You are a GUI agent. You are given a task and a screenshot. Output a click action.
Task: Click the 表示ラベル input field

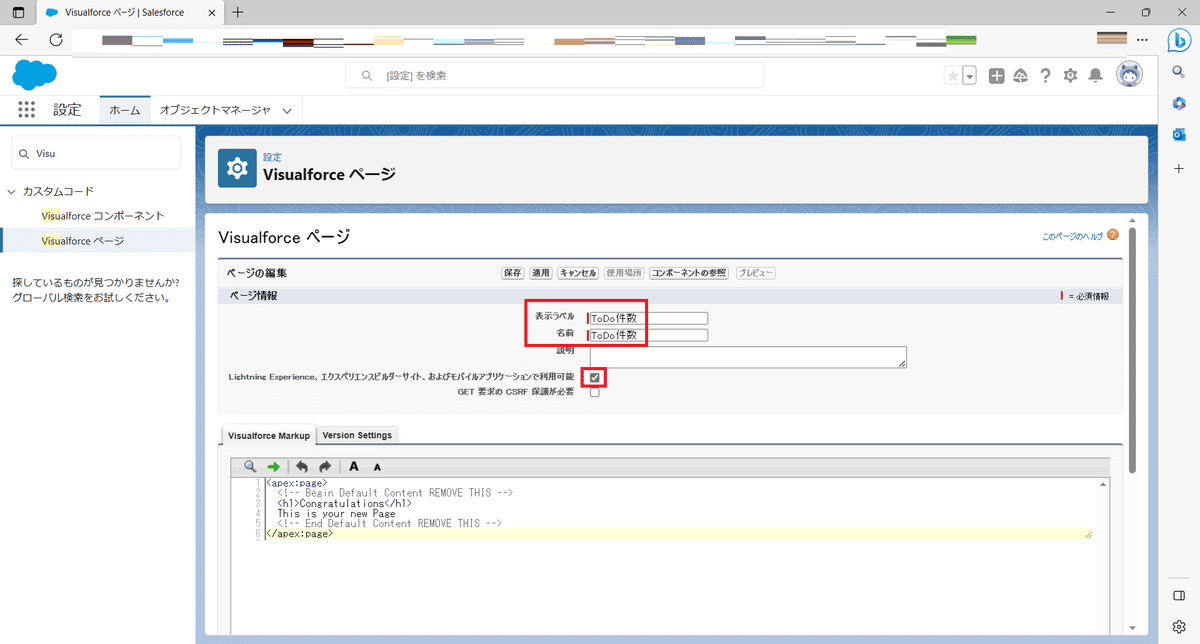point(648,318)
